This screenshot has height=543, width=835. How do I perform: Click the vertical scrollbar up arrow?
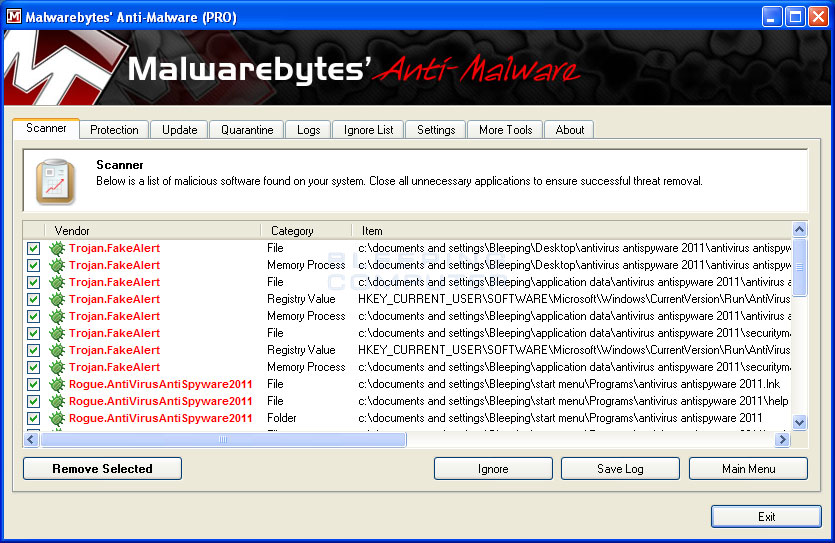799,229
